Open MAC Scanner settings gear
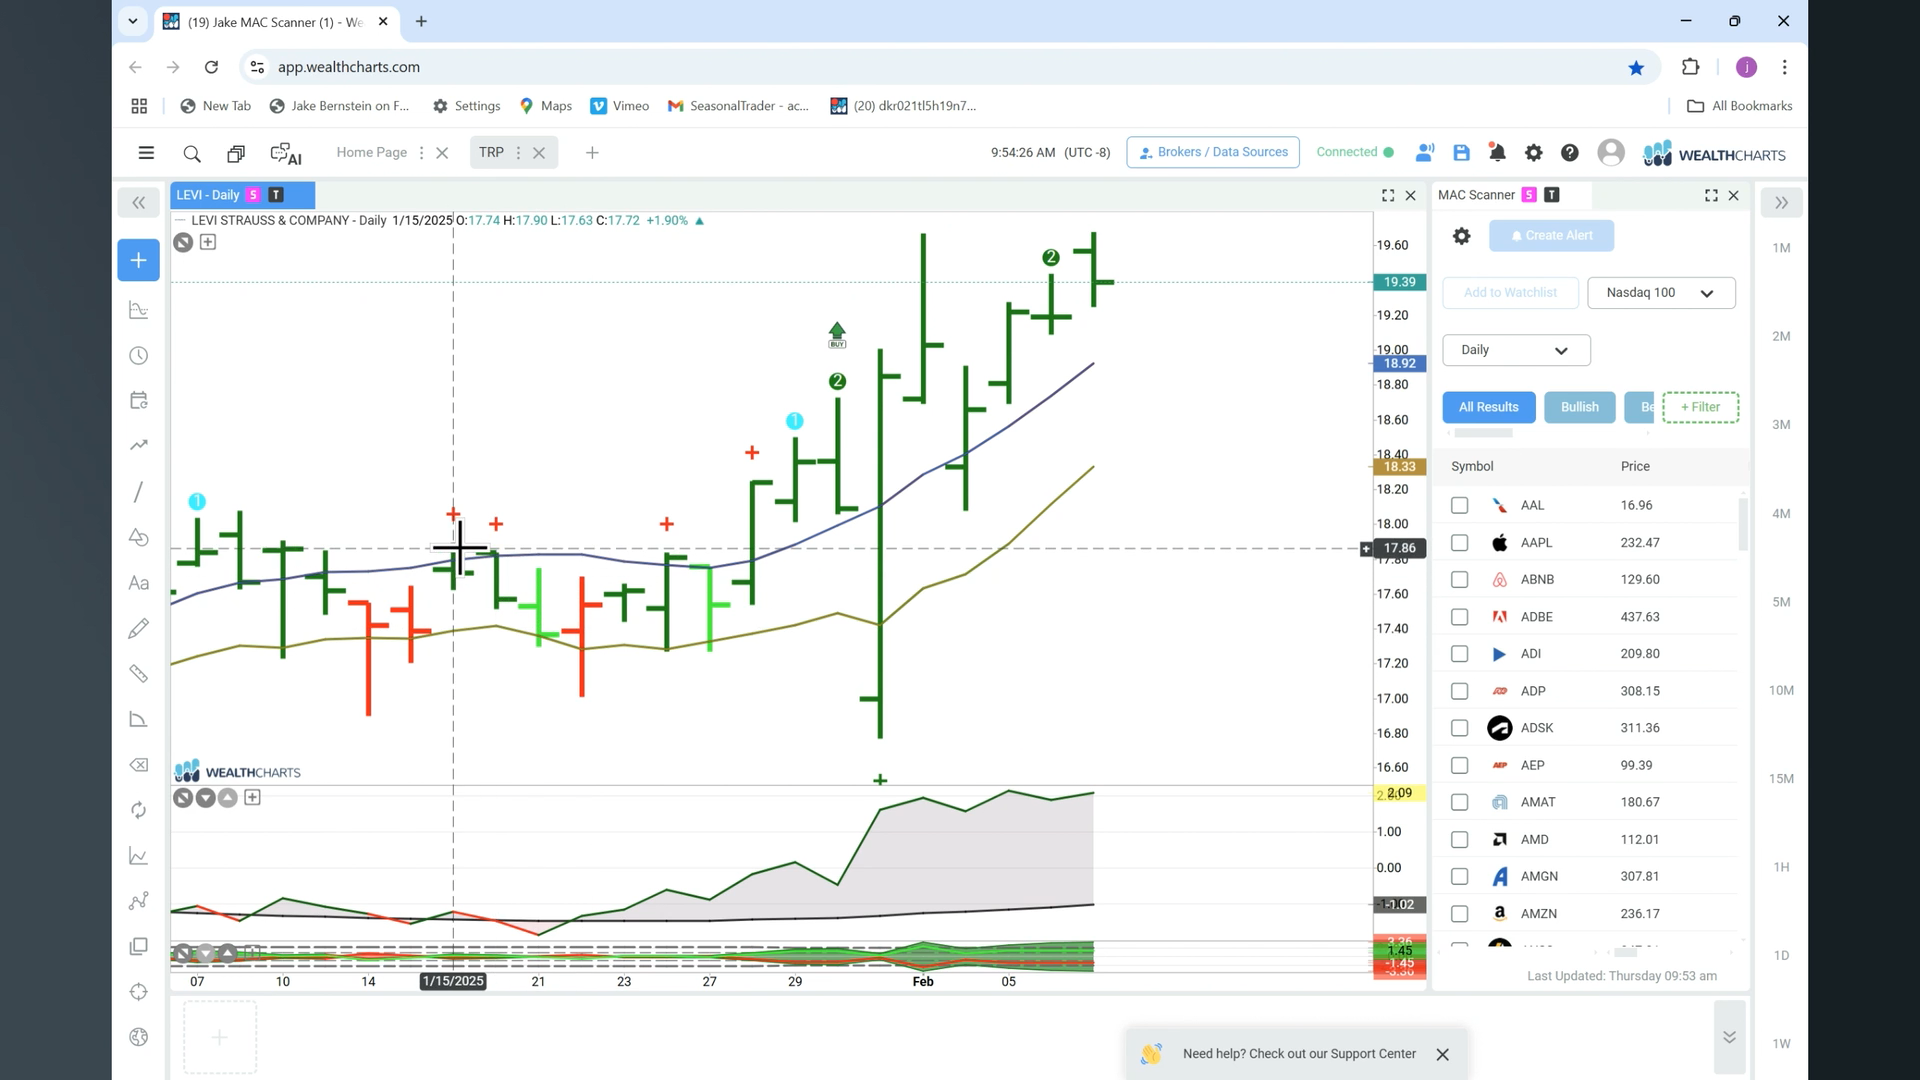 1461,236
